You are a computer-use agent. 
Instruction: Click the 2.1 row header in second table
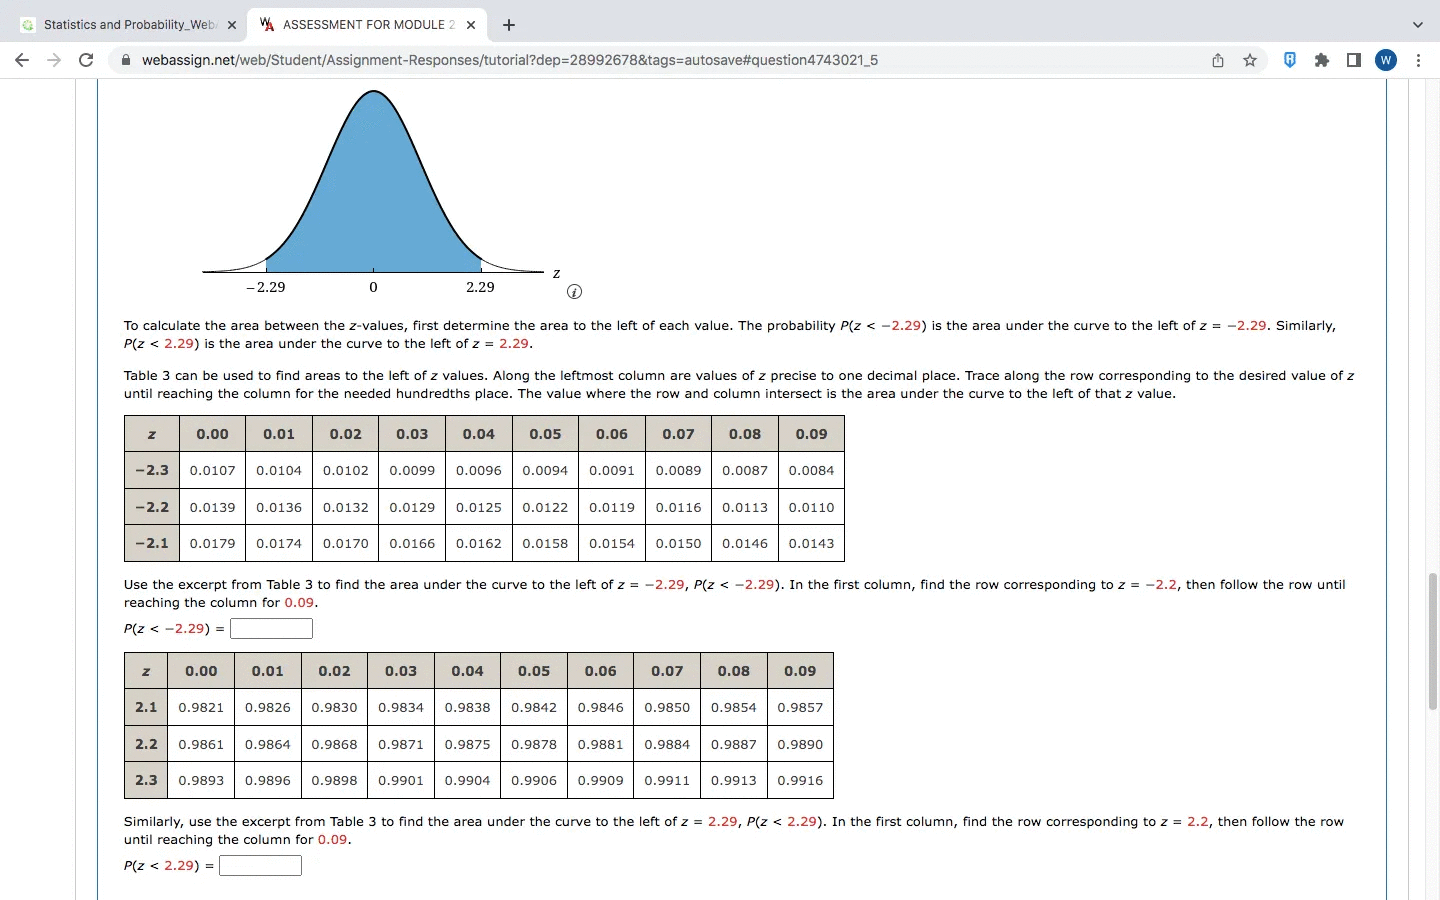tap(146, 707)
